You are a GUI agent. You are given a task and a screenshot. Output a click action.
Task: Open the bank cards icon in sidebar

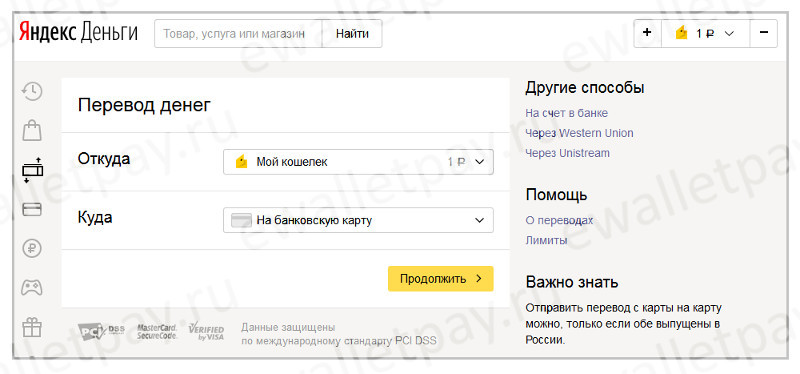32,209
